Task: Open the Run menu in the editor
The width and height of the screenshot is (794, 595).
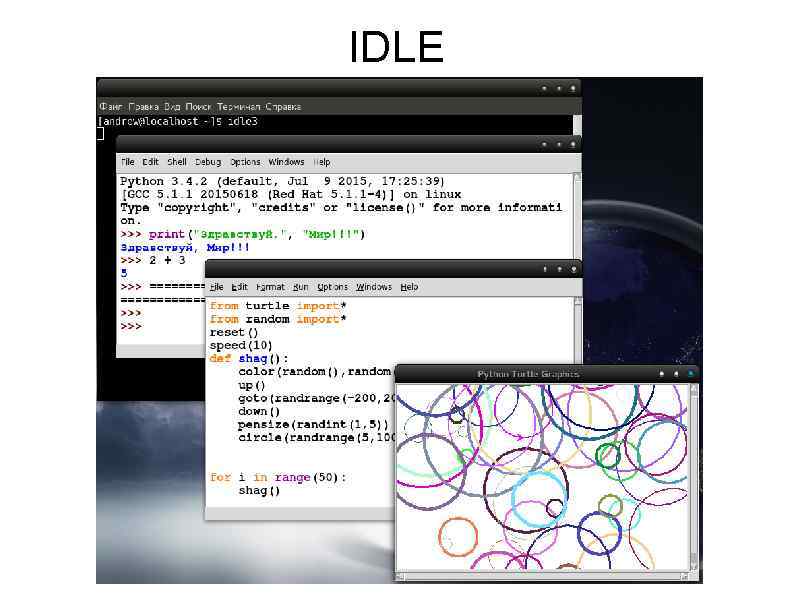Action: (300, 287)
